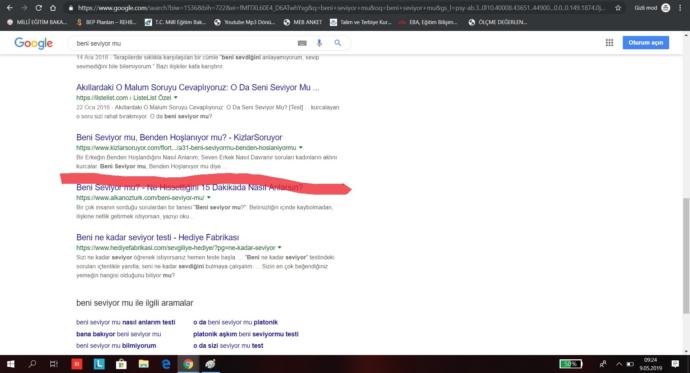Click the green battery percentage indicator

tap(571, 364)
